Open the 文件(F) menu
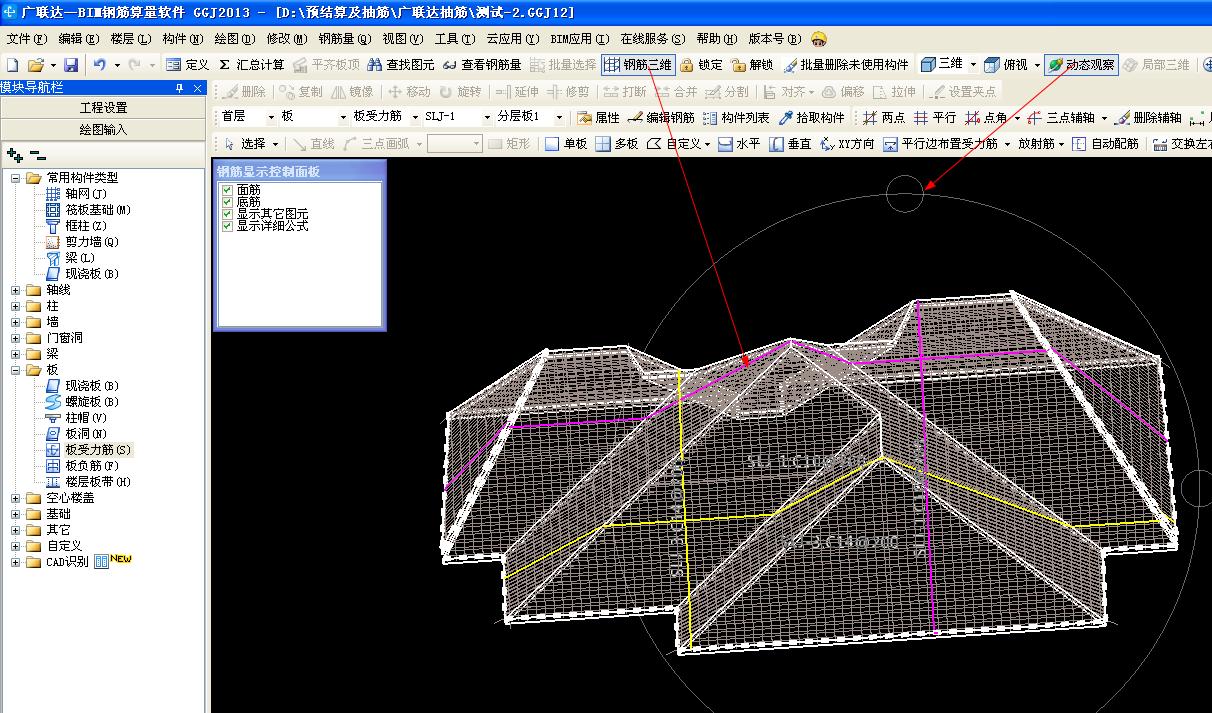This screenshot has height=713, width=1212. pos(27,39)
